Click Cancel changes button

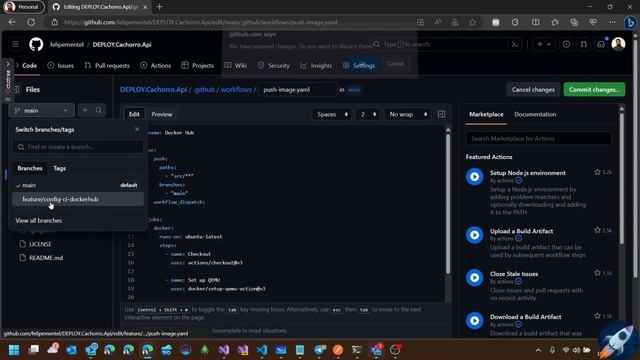(533, 89)
